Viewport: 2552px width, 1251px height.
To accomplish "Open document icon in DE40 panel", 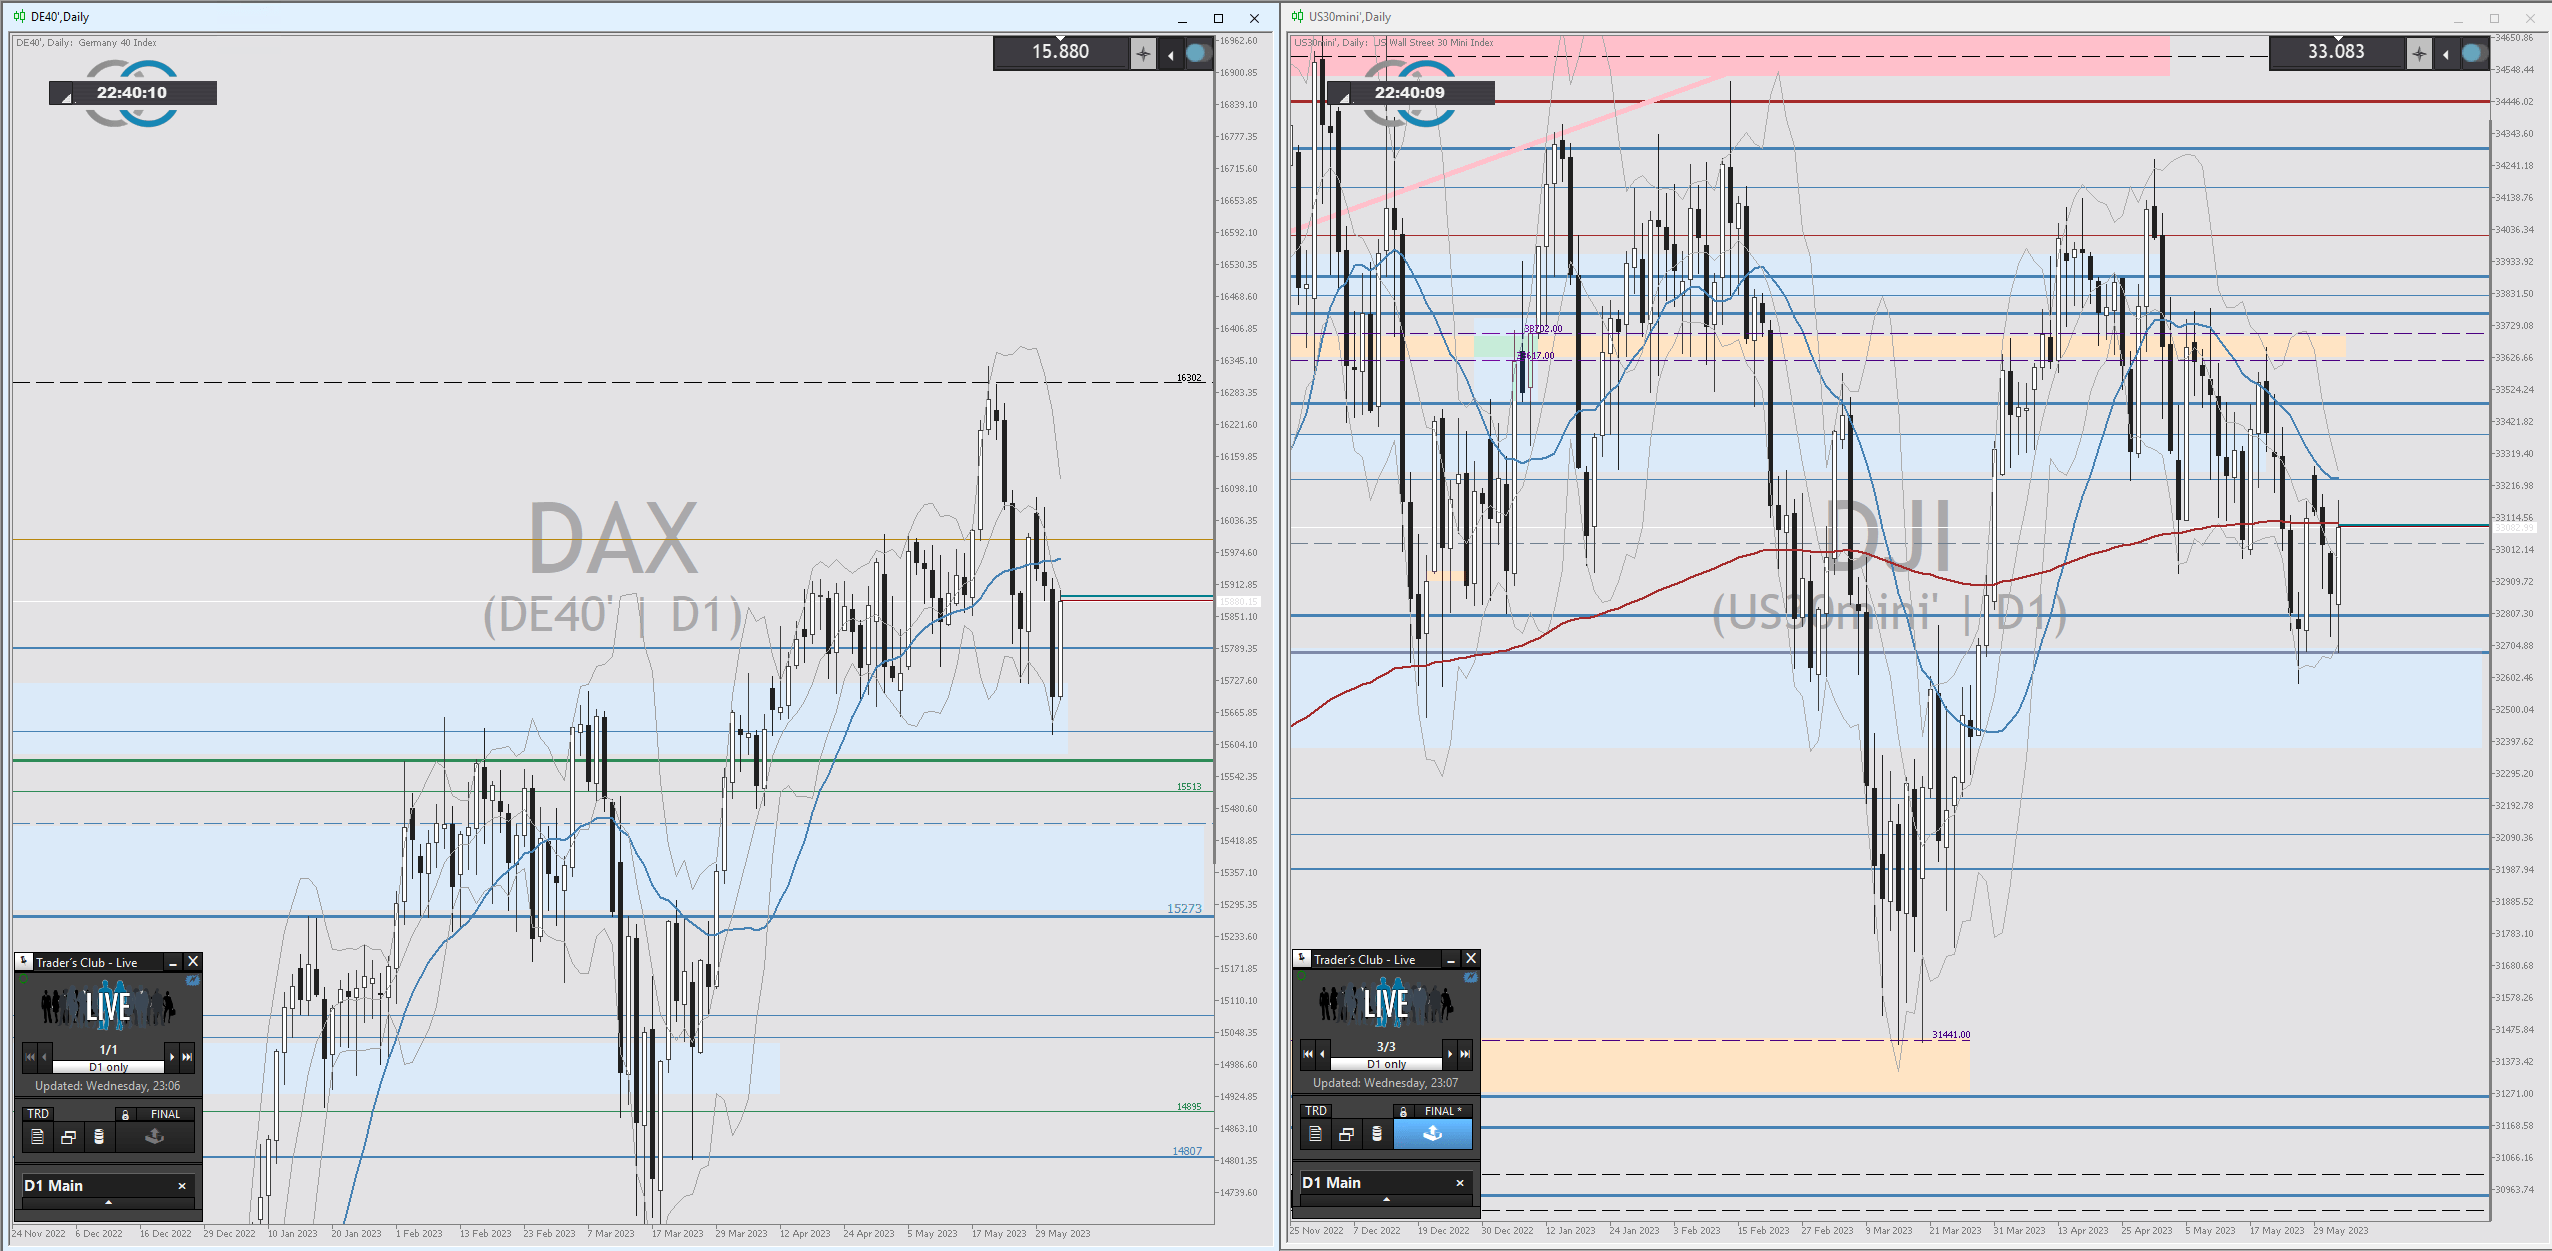I will point(37,1136).
